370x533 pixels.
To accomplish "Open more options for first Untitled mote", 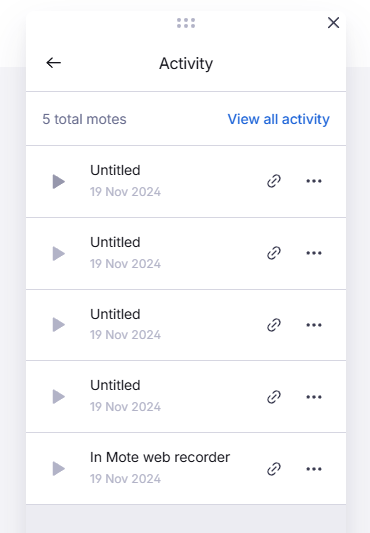I will 314,181.
